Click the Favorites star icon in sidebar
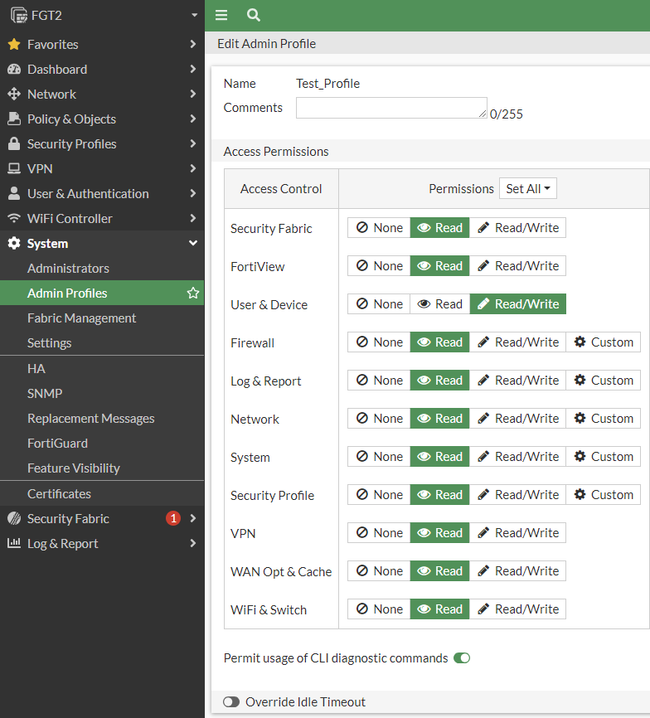Viewport: 650px width, 718px height. point(14,44)
